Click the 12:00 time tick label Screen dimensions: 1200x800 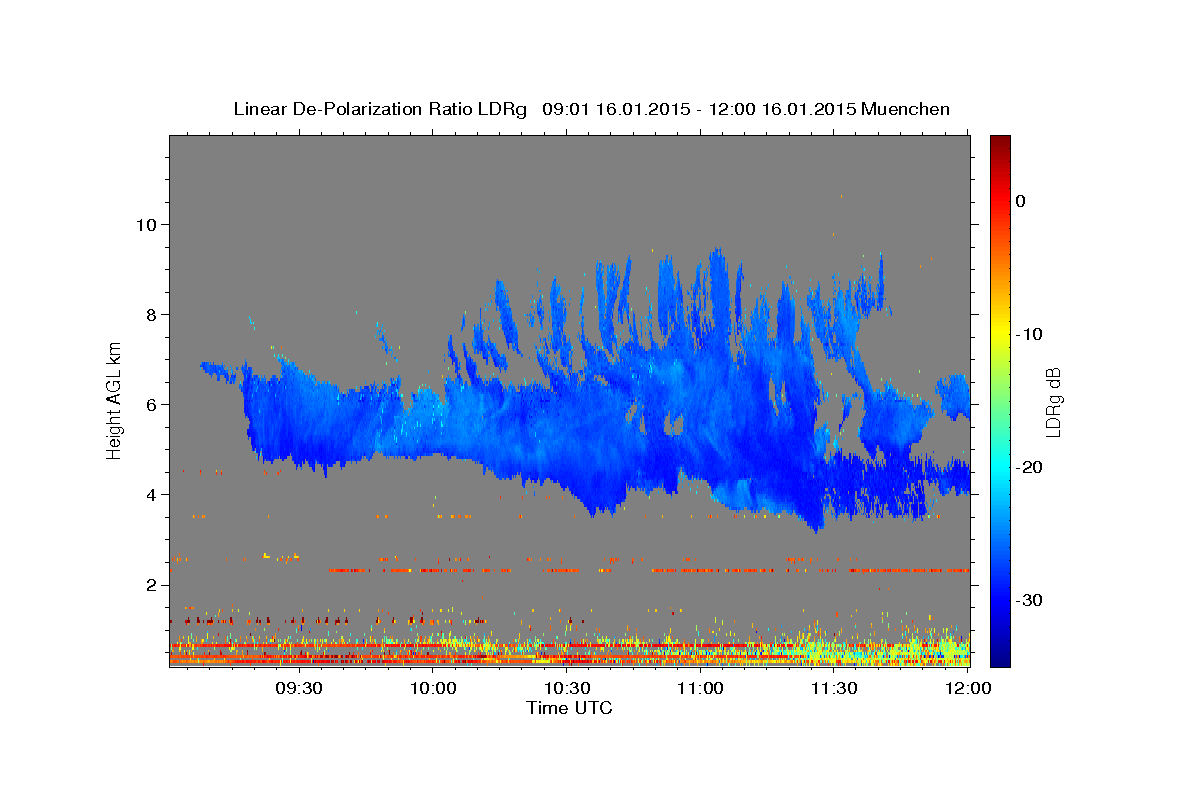point(967,689)
